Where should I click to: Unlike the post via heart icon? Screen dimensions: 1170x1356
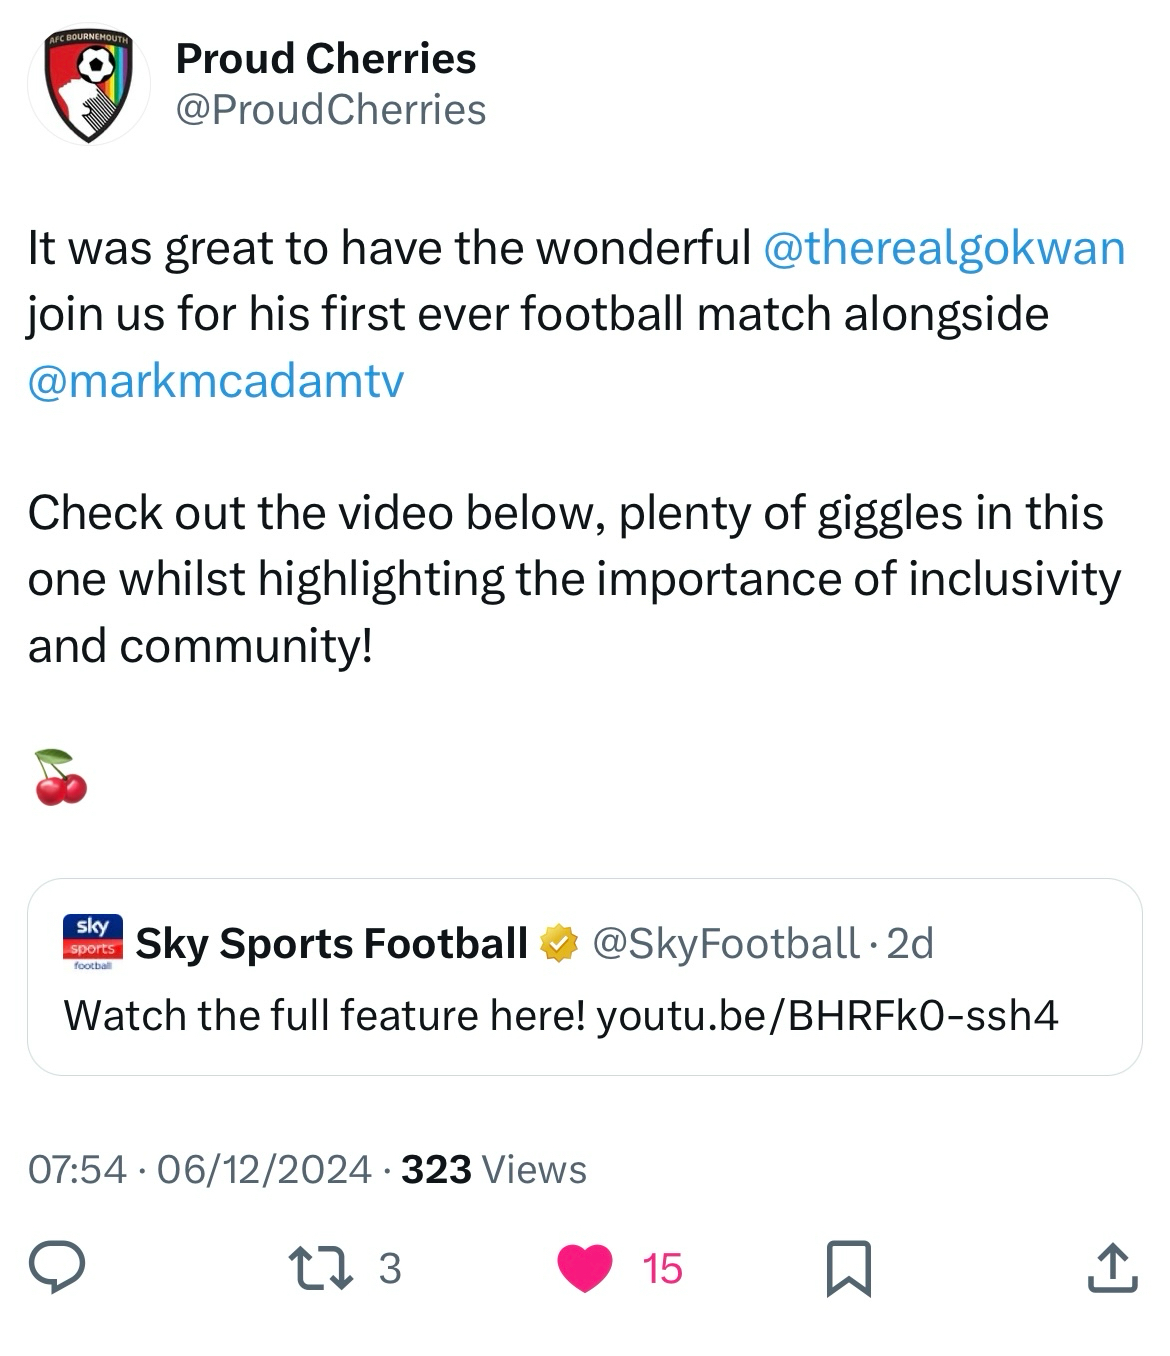tap(585, 1268)
